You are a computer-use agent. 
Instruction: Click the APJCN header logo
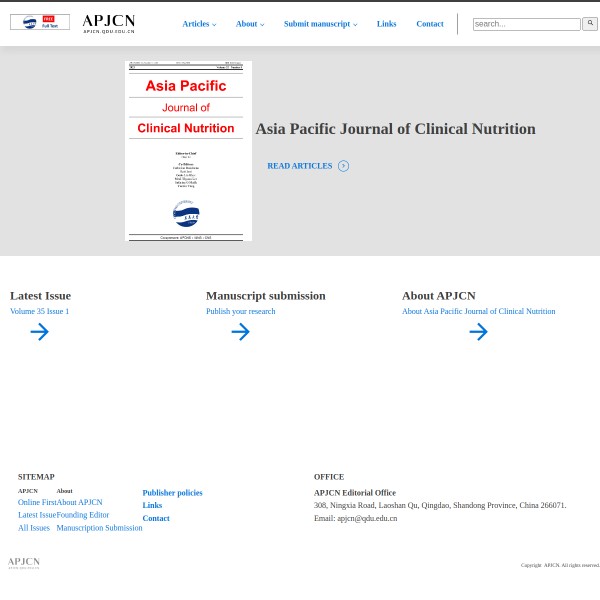point(108,23)
